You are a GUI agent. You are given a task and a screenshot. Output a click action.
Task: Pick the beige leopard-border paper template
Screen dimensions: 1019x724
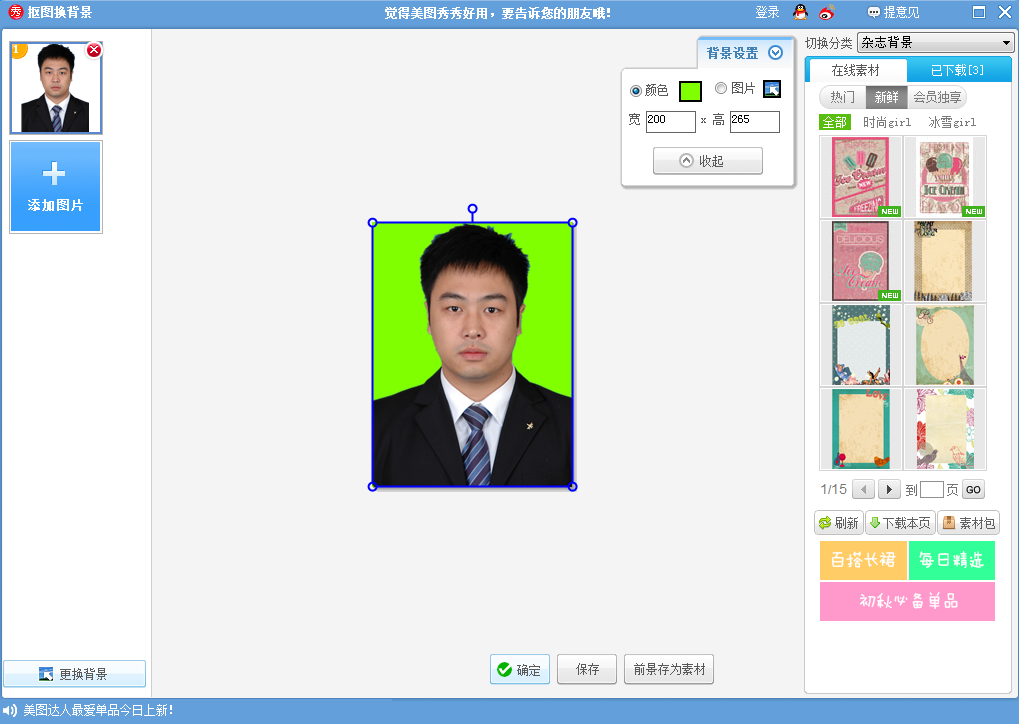click(x=945, y=261)
